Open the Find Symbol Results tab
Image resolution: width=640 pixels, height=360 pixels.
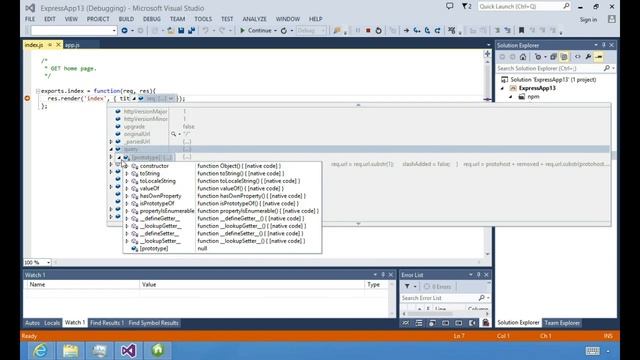tap(153, 323)
